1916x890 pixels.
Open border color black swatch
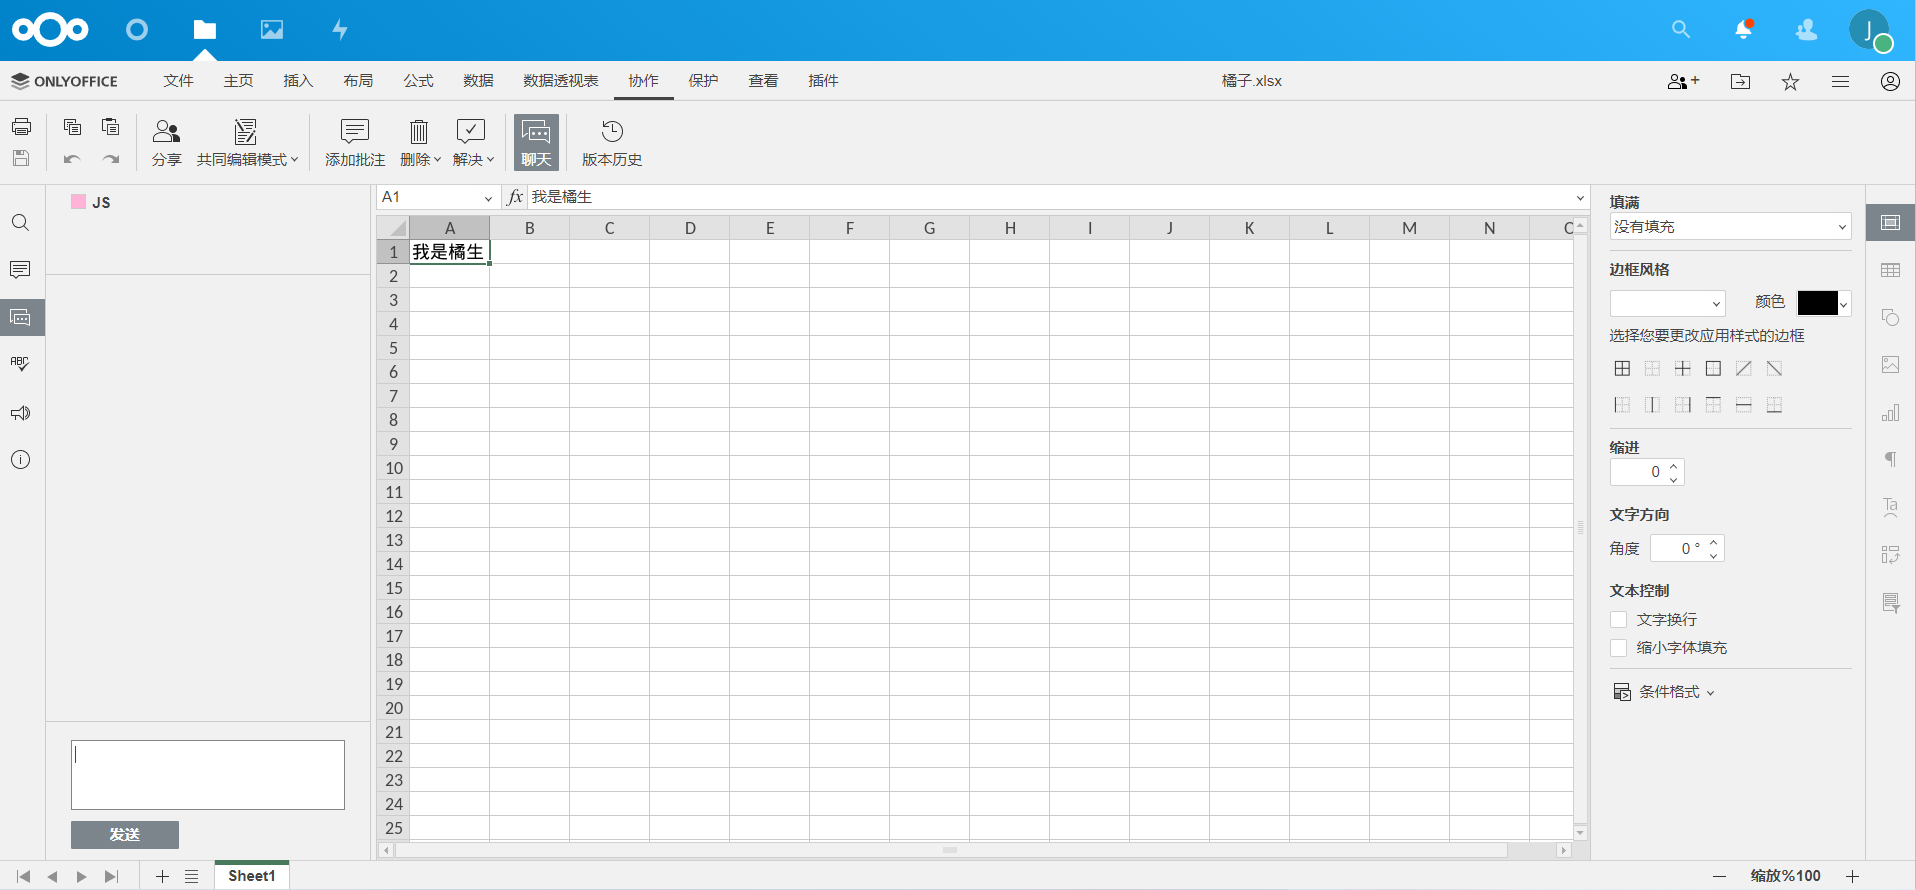[x=1824, y=303]
